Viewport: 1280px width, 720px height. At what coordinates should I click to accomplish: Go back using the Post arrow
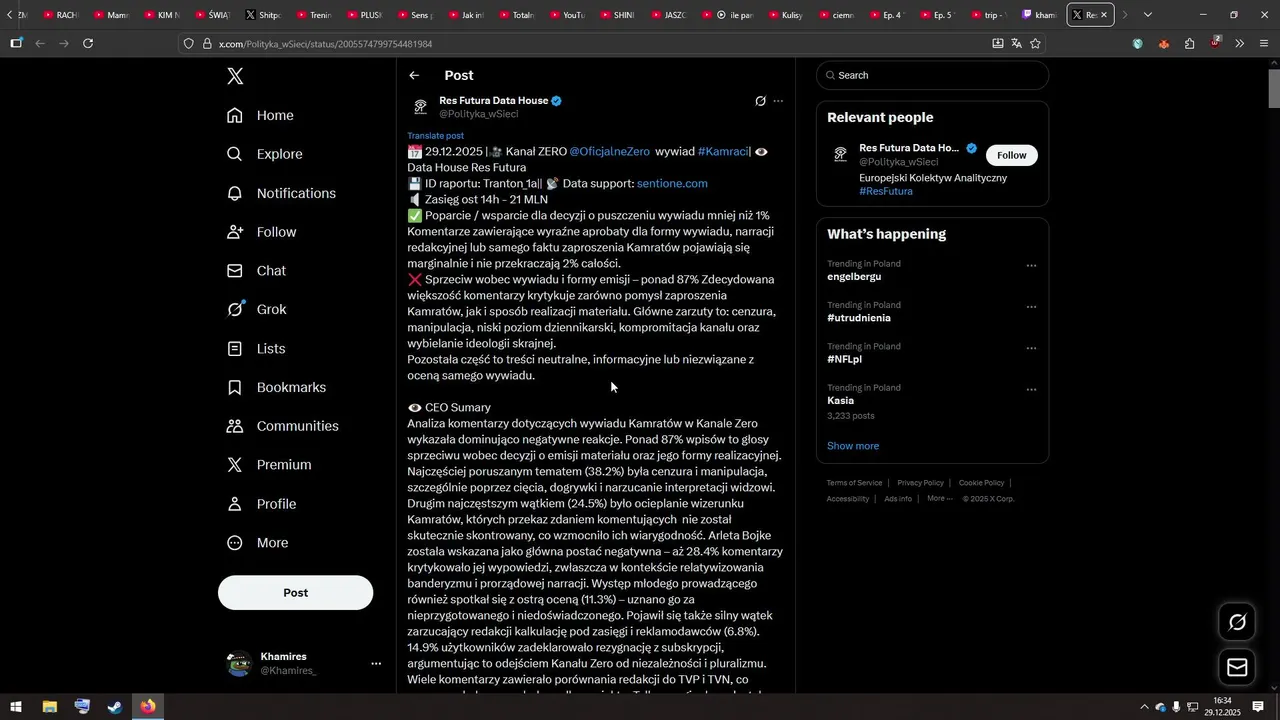click(x=414, y=76)
